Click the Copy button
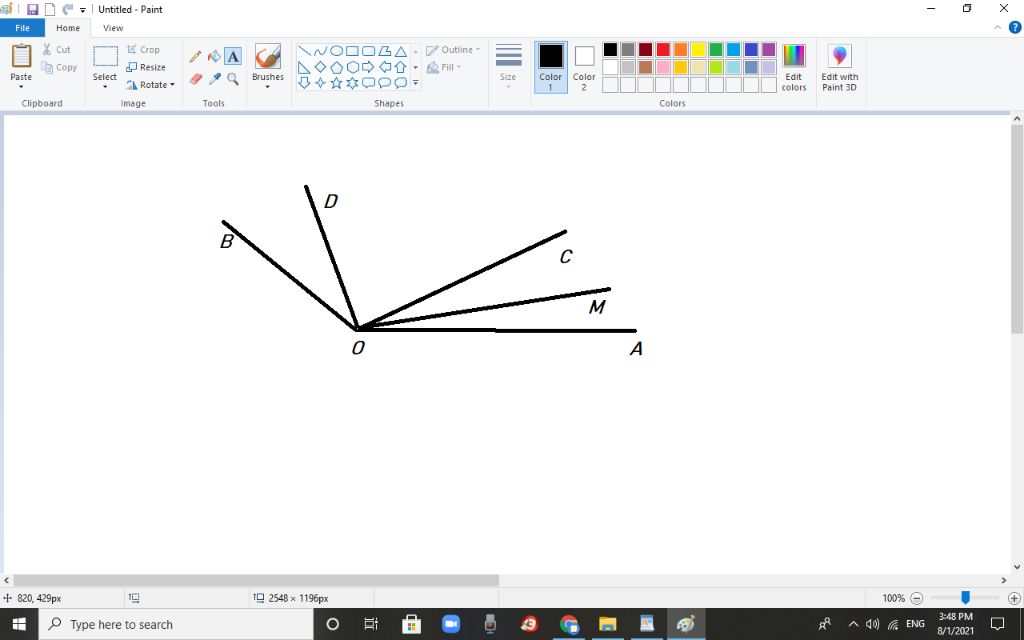 pyautogui.click(x=59, y=67)
